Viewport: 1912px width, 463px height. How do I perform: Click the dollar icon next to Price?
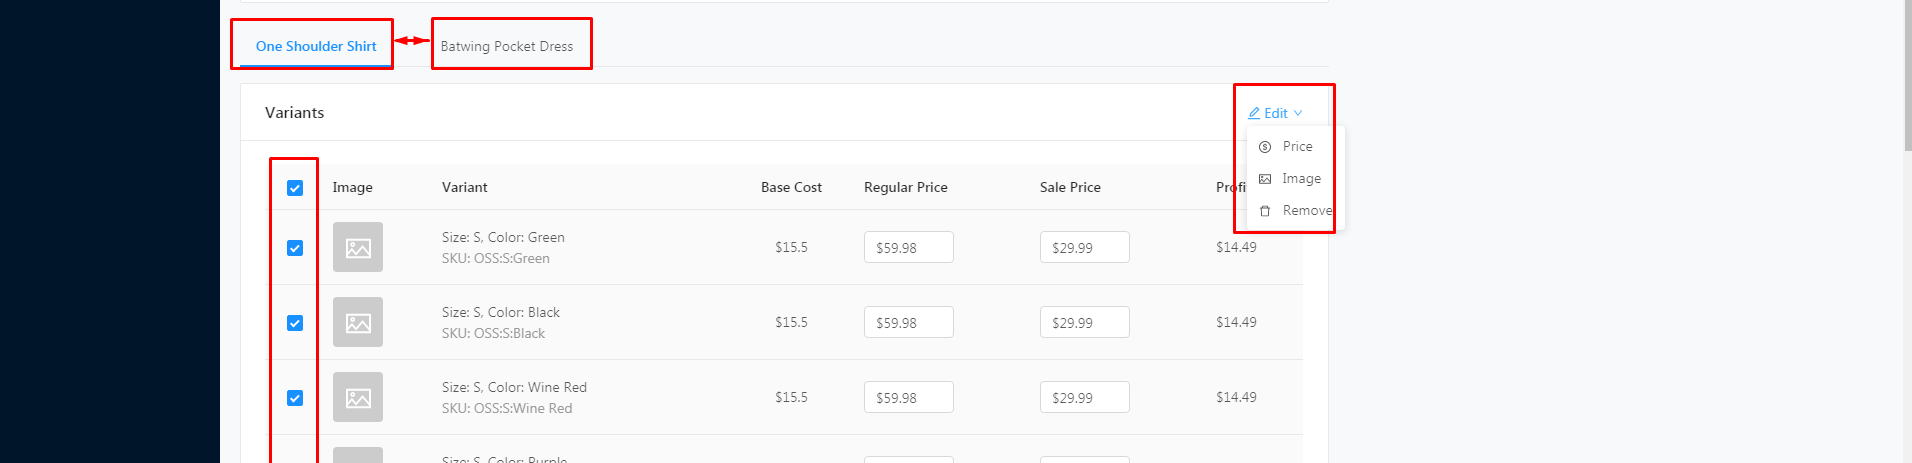click(1265, 147)
